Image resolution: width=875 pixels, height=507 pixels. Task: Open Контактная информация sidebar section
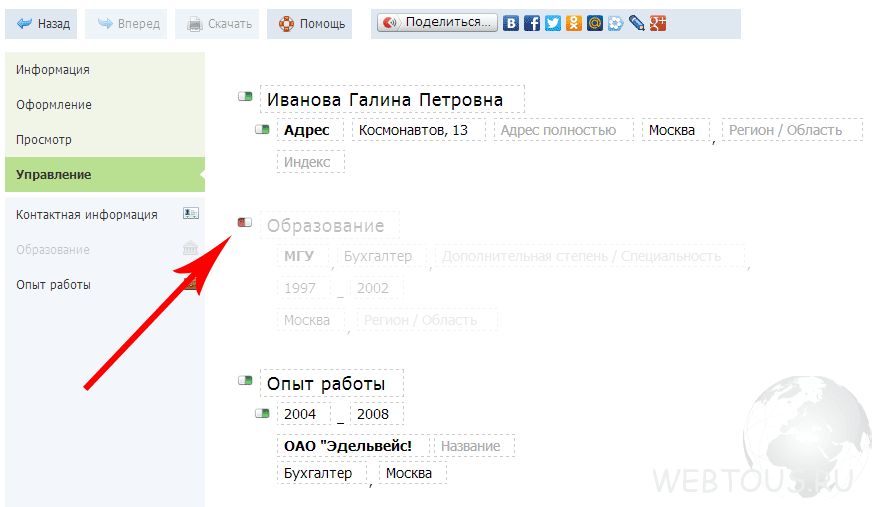[105, 215]
